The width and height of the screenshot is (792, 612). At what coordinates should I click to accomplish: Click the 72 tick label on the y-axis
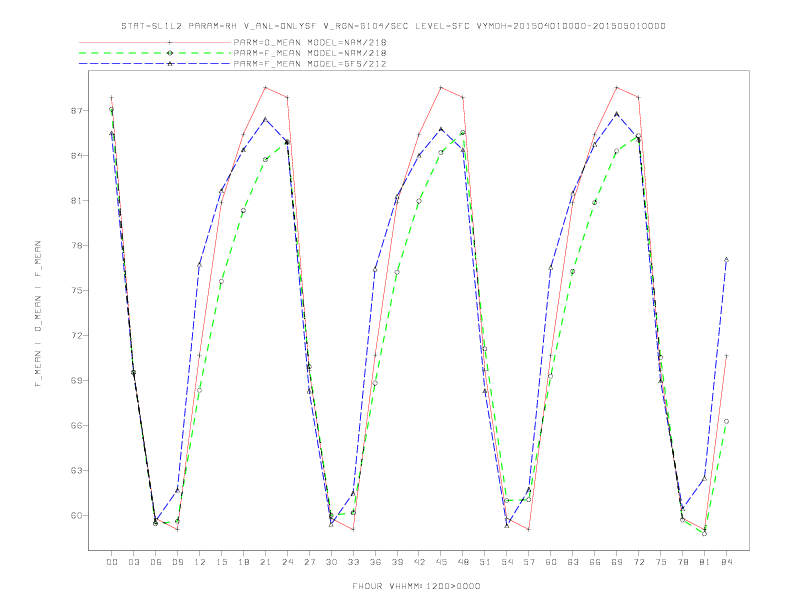tap(76, 335)
